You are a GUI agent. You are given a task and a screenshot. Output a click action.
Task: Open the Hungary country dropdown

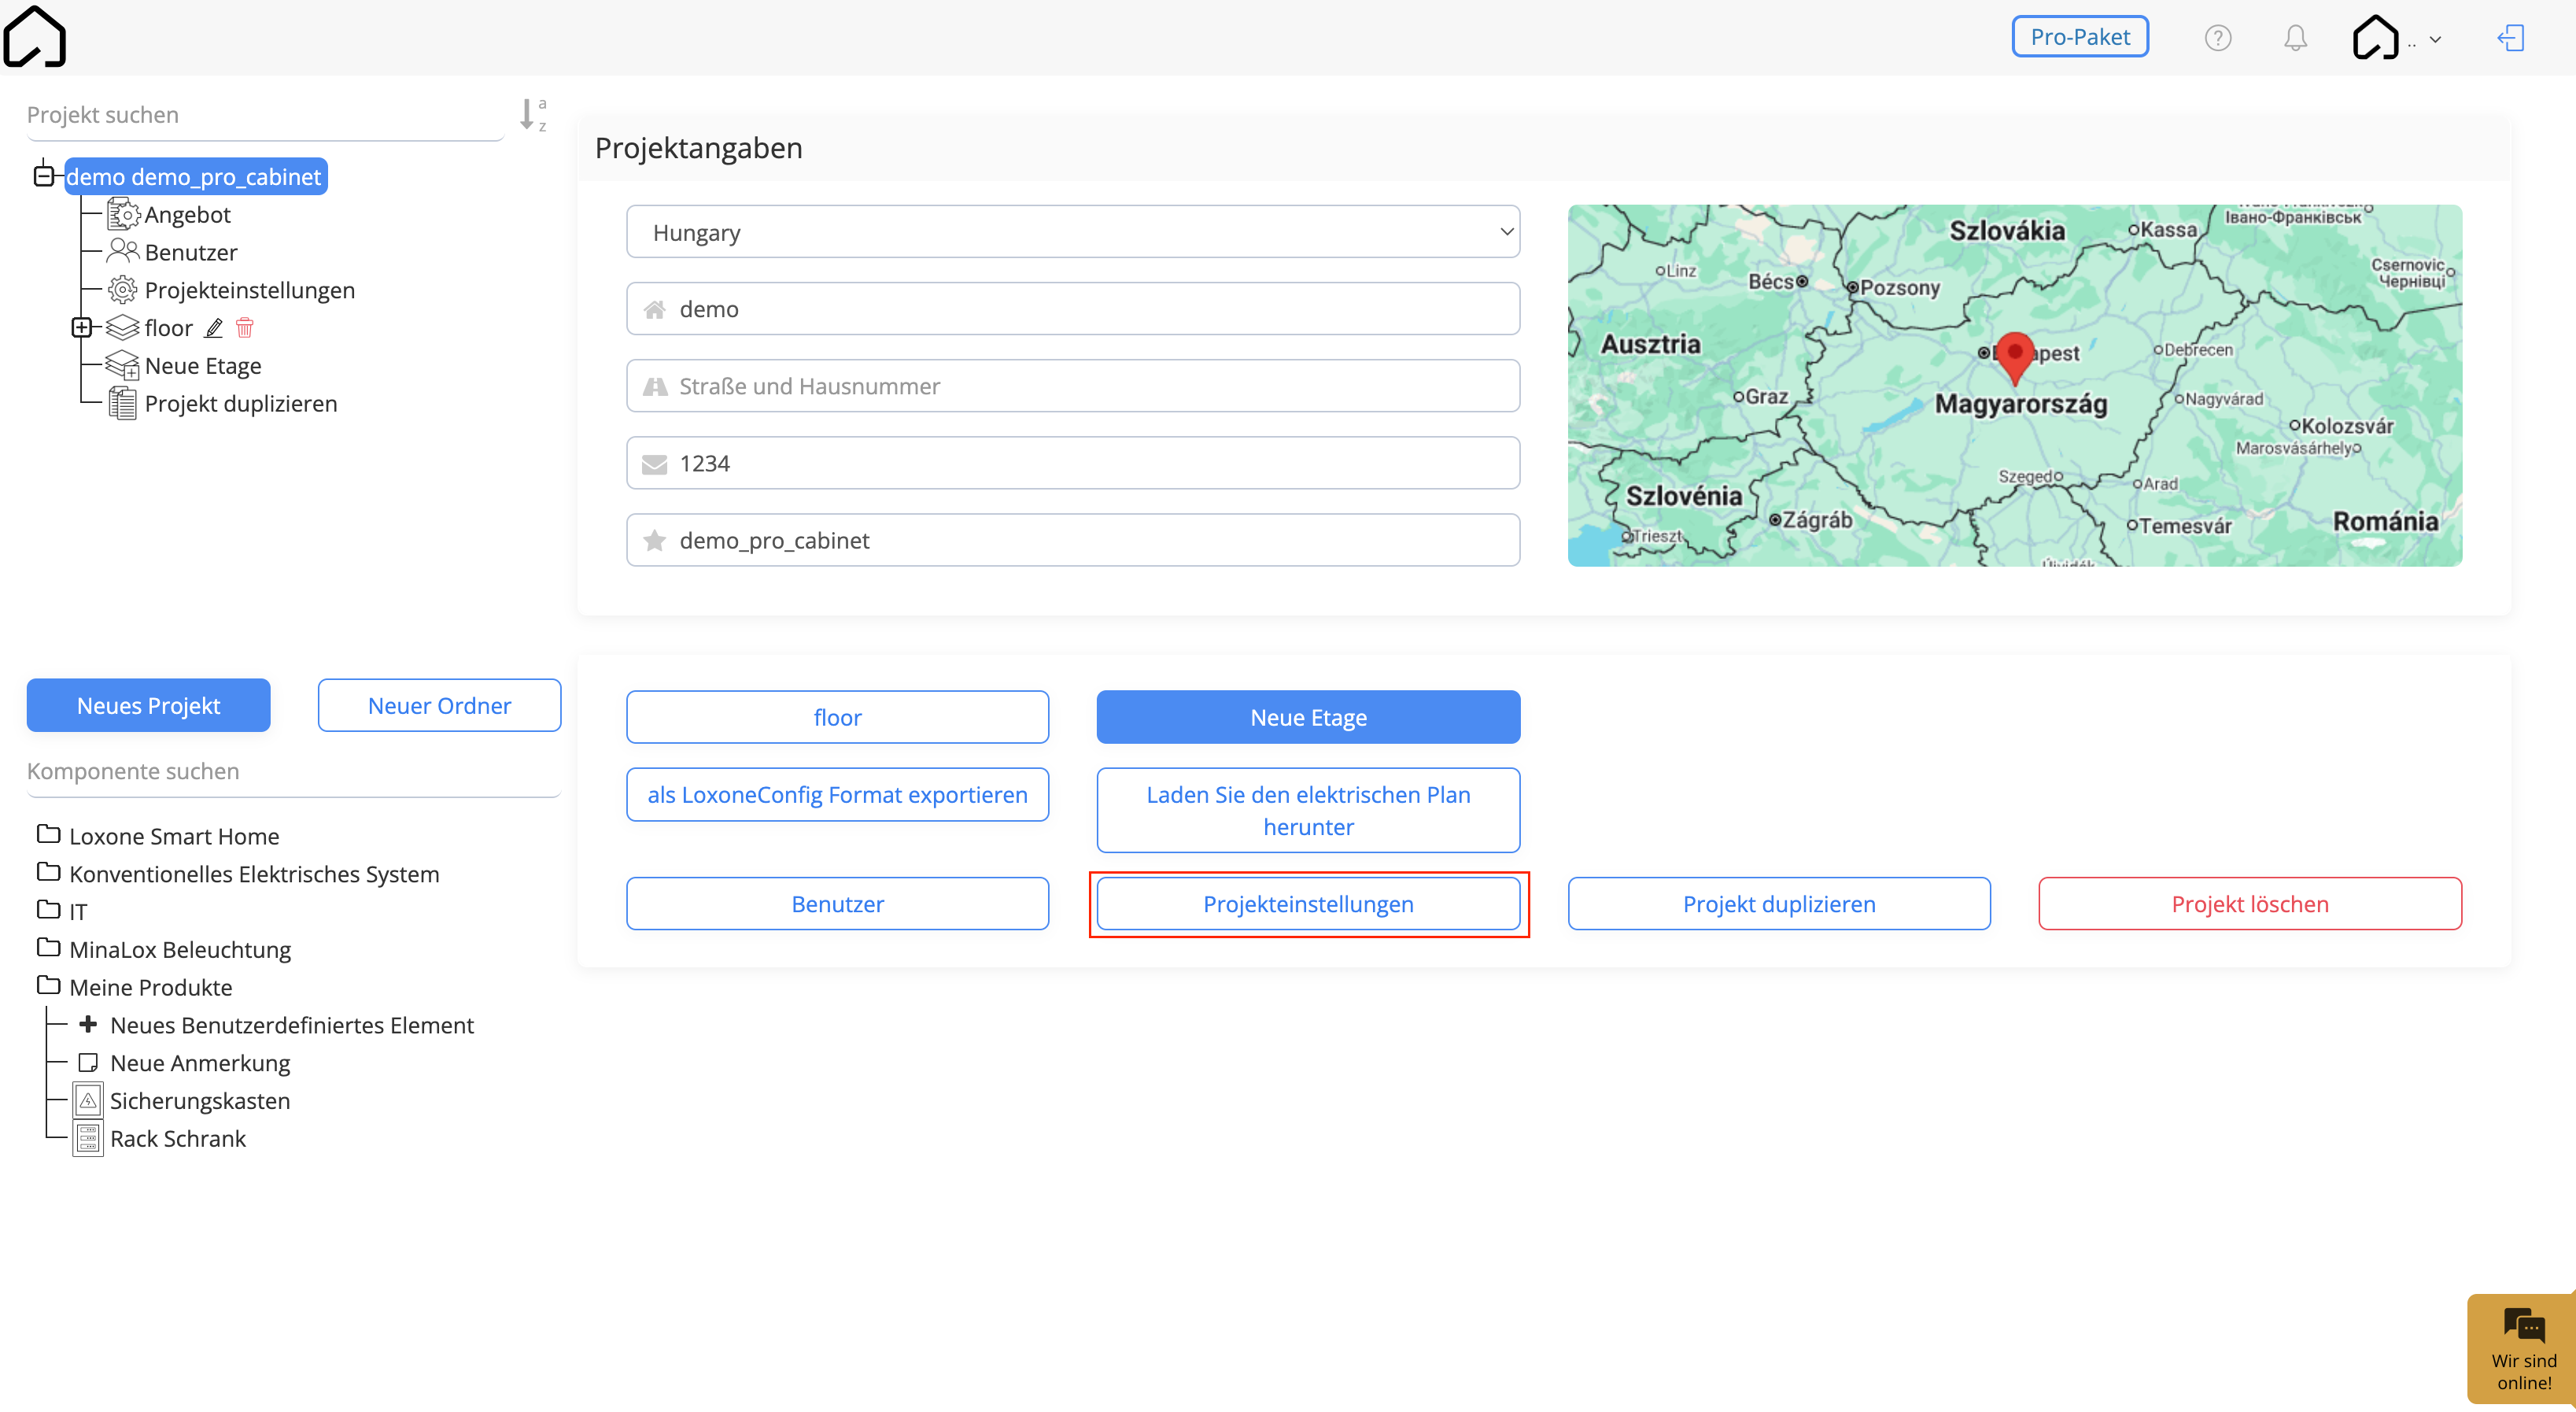(1073, 232)
